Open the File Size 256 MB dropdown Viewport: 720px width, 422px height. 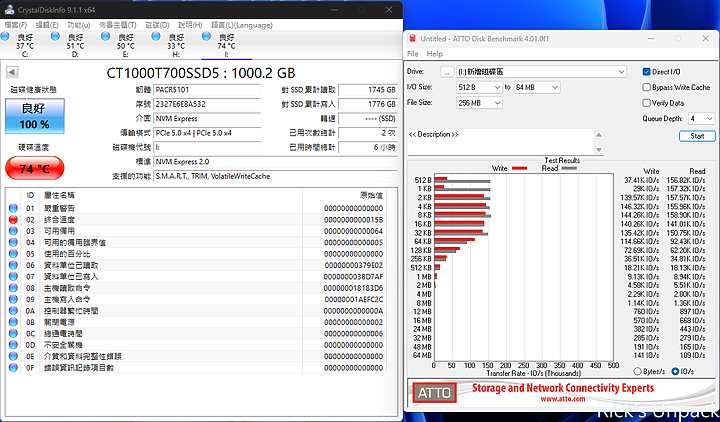(x=479, y=103)
